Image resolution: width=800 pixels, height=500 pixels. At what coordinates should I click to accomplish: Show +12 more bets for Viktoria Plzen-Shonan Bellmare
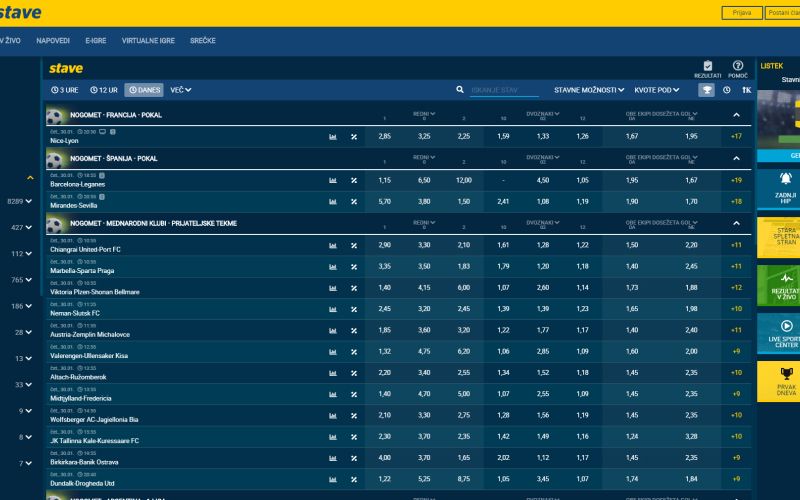pos(736,288)
